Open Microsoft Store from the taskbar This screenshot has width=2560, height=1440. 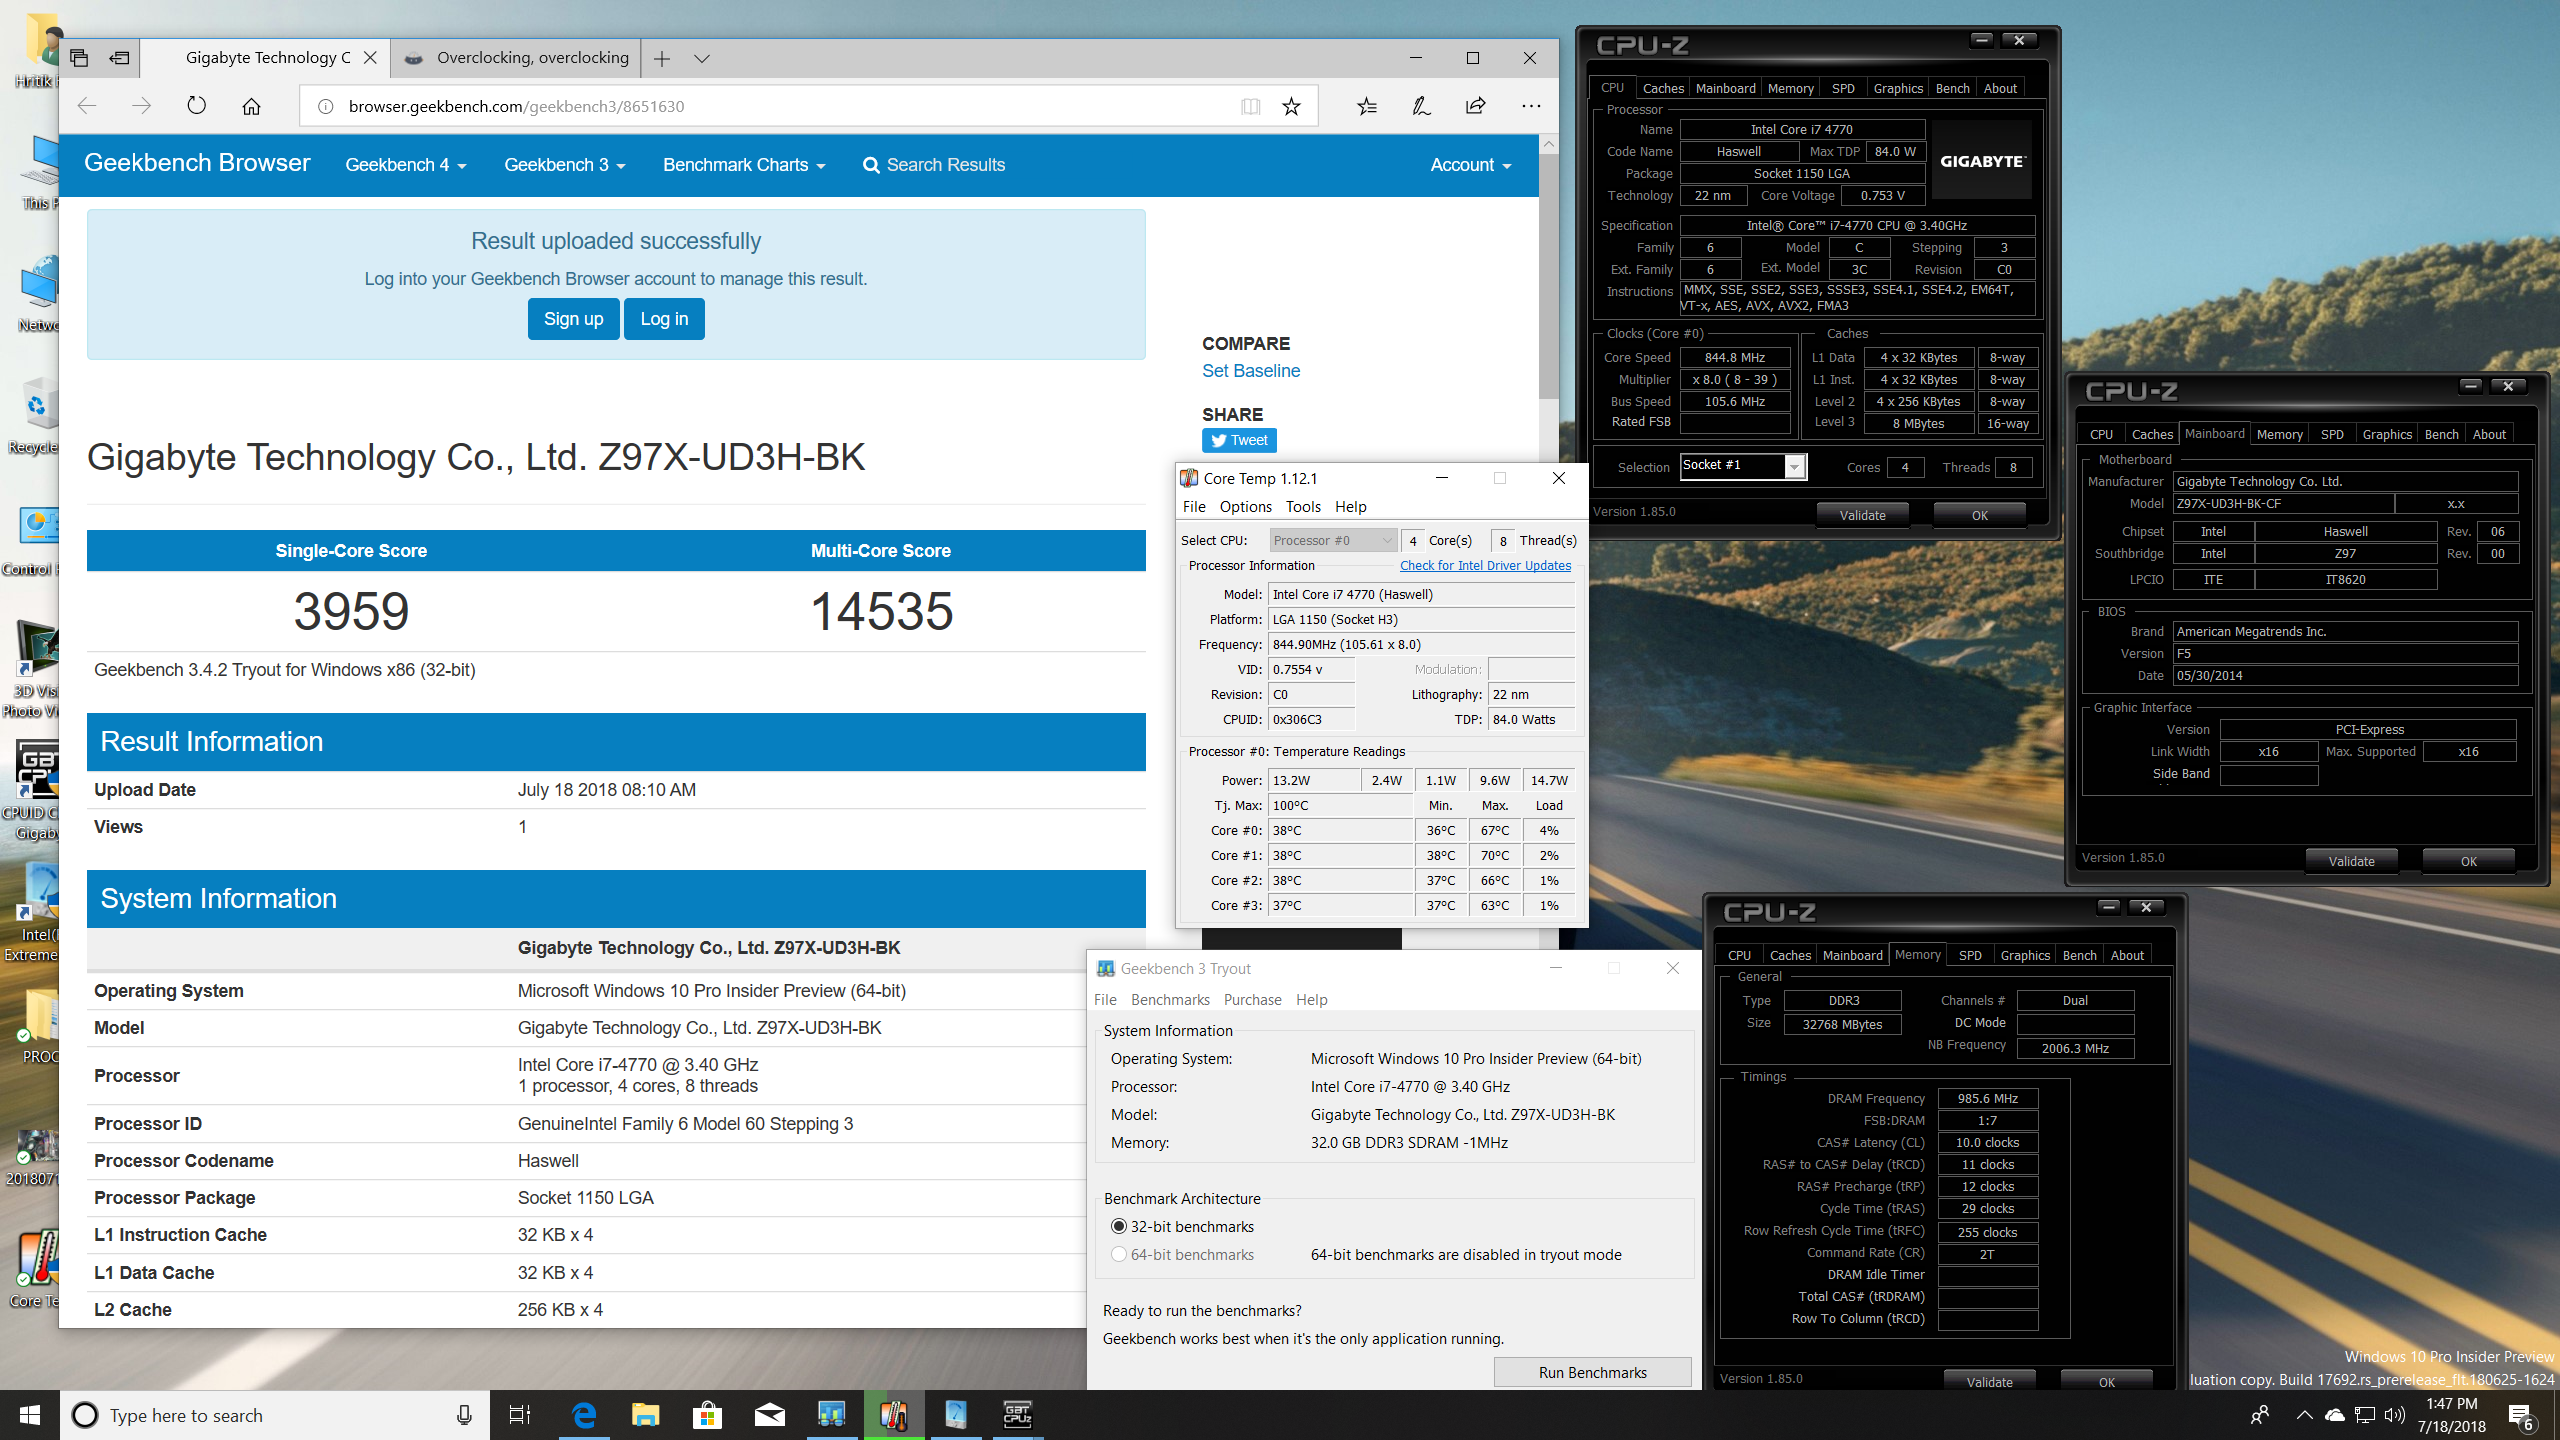[x=707, y=1415]
